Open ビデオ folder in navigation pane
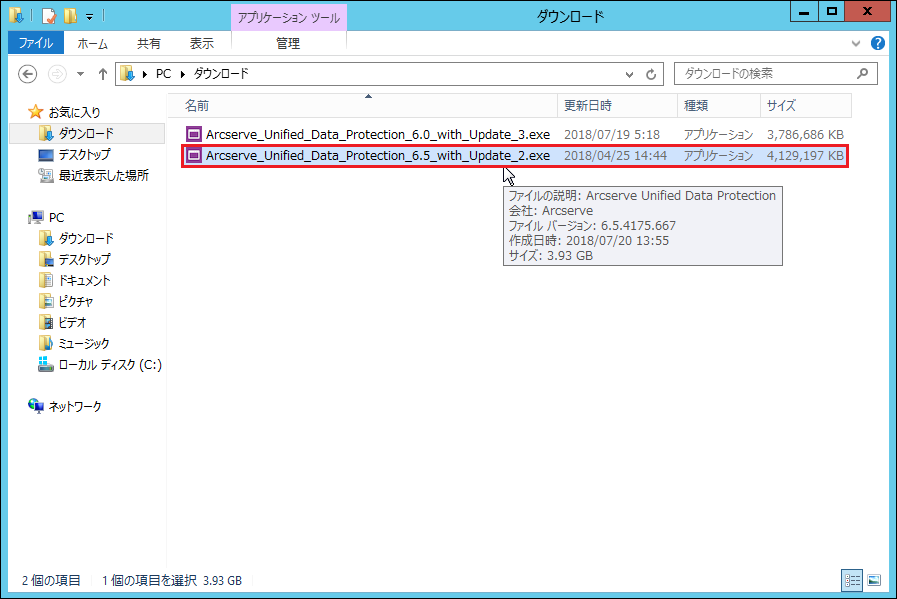897x599 pixels. pyautogui.click(x=72, y=323)
